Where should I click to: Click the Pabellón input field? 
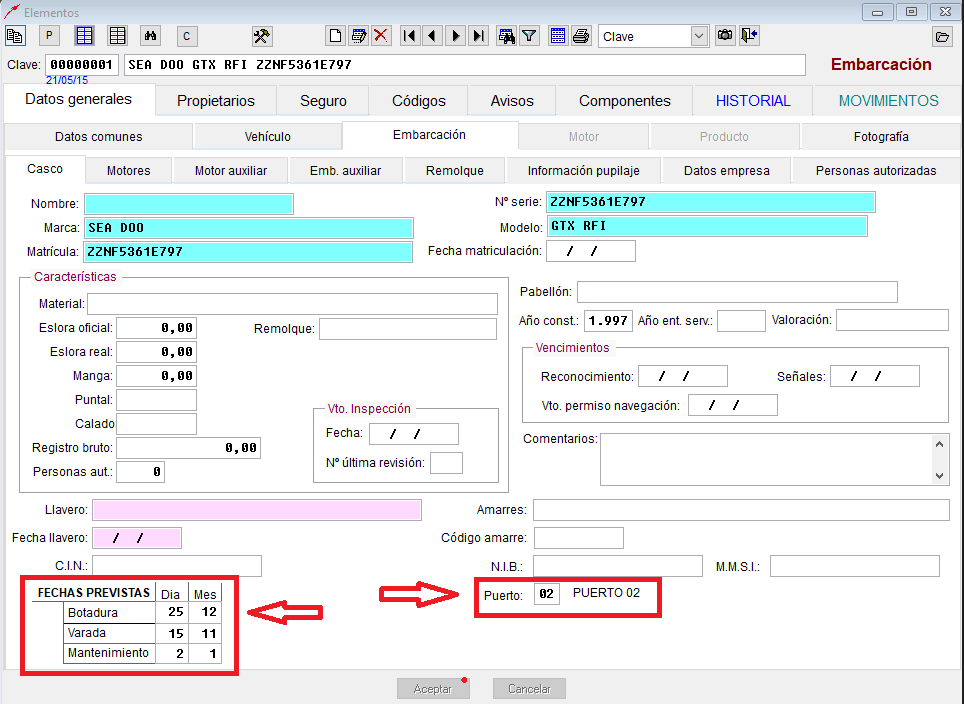pyautogui.click(x=737, y=292)
